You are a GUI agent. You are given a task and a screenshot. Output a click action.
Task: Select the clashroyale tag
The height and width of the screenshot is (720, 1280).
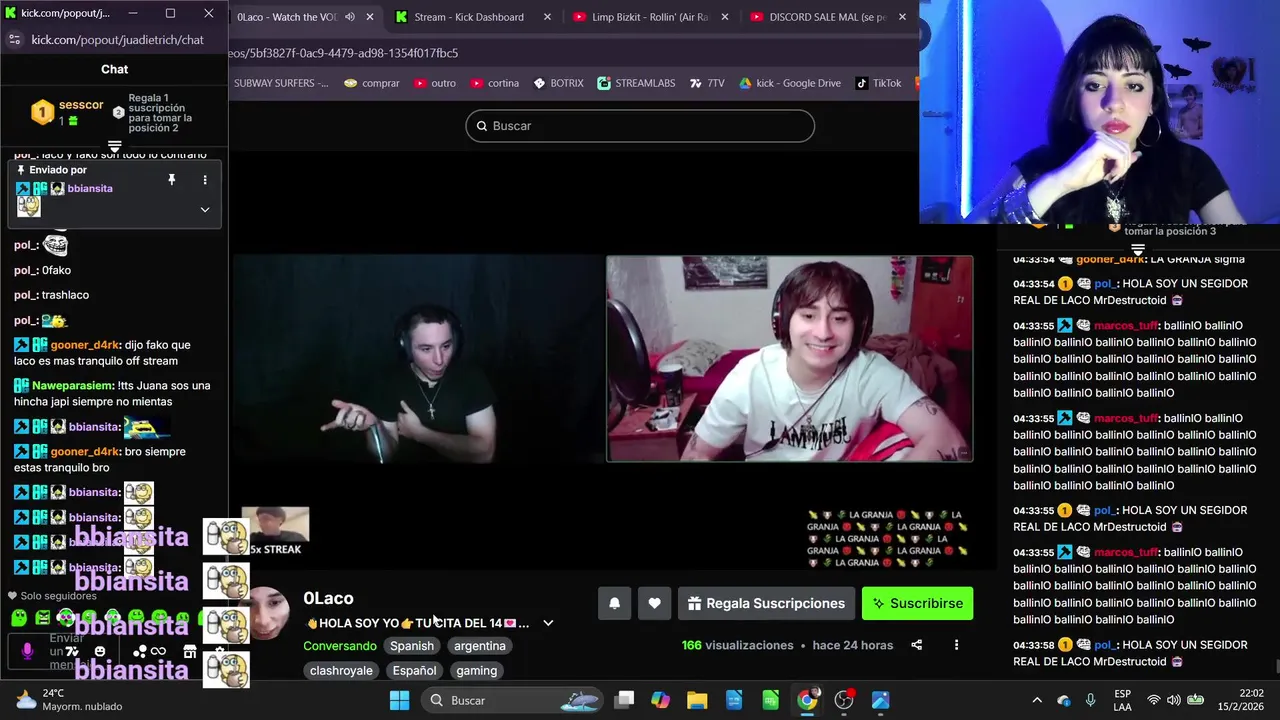[x=341, y=671]
